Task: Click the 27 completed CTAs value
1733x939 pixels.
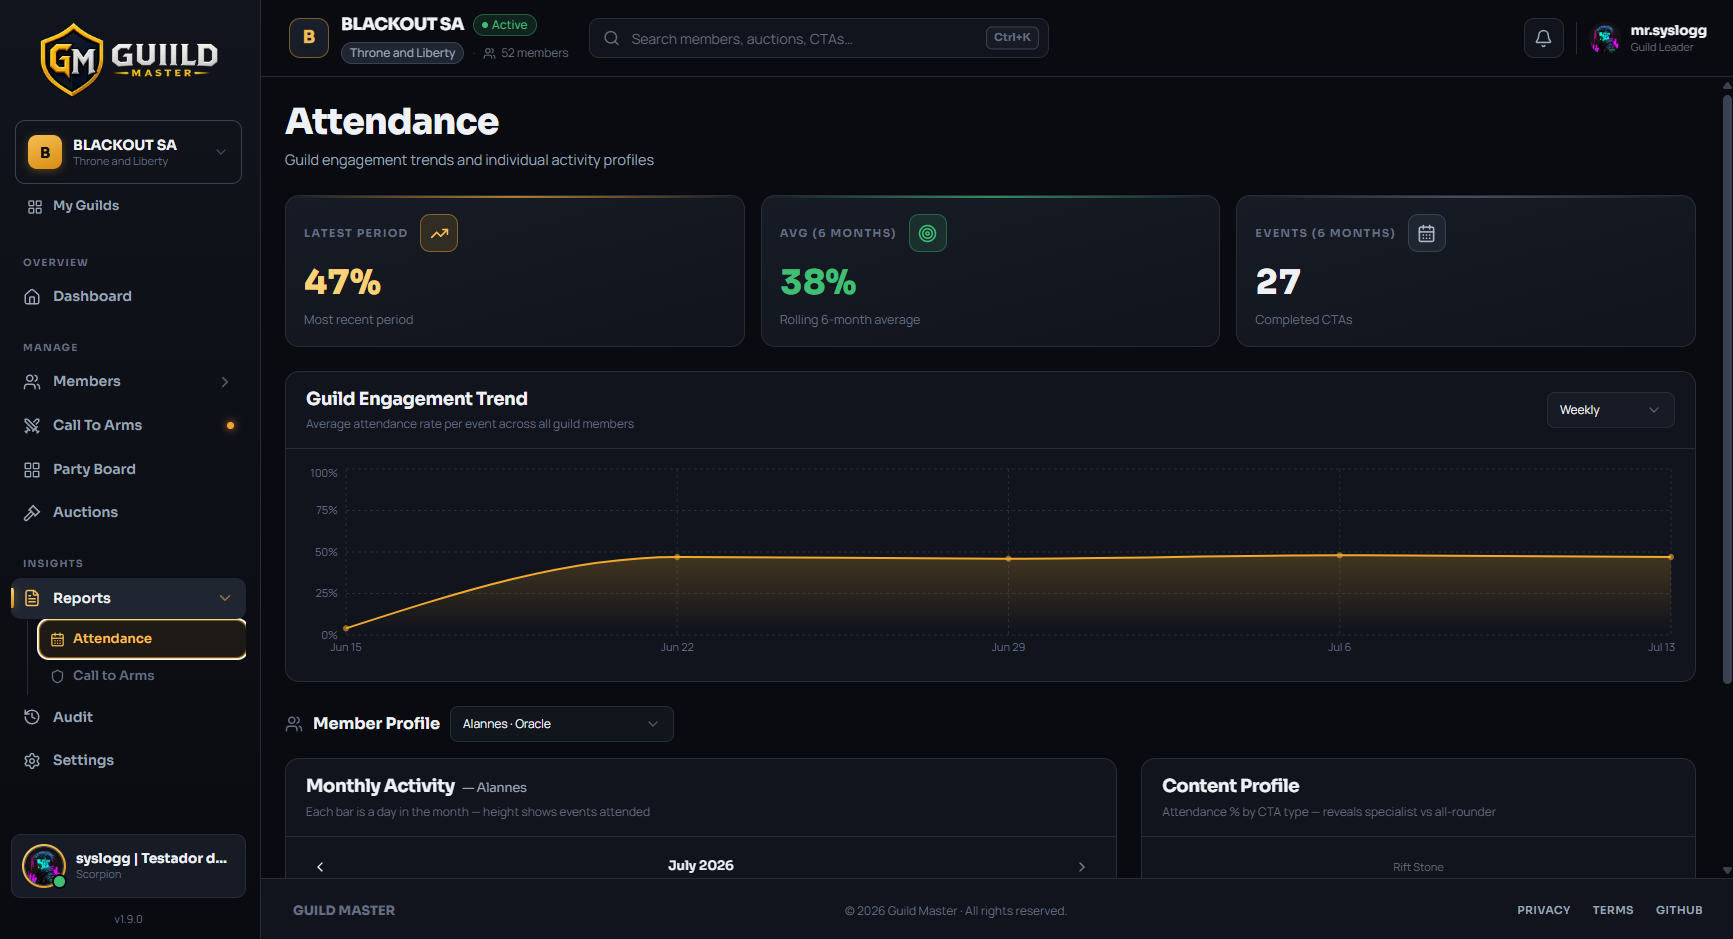Action: pos(1278,283)
